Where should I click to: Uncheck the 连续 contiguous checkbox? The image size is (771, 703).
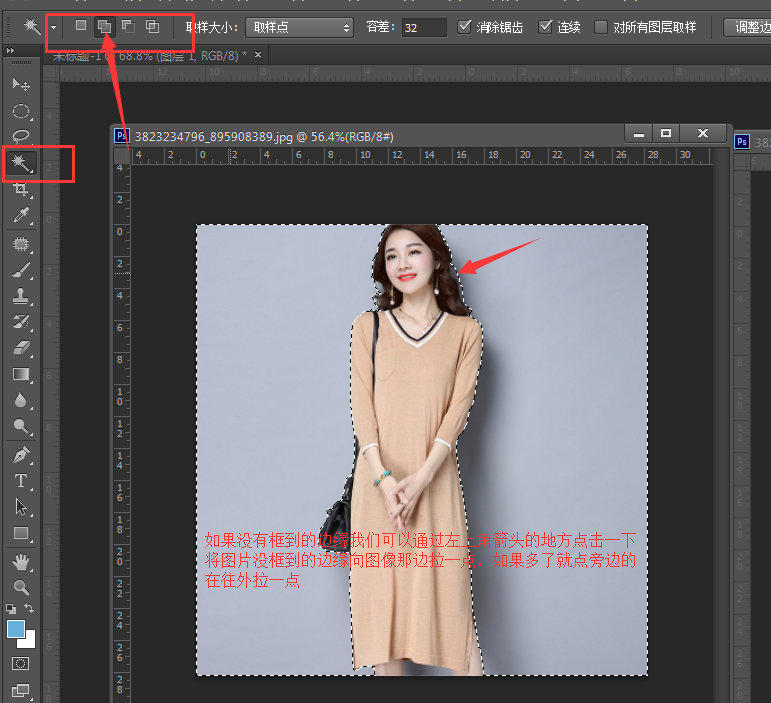546,27
